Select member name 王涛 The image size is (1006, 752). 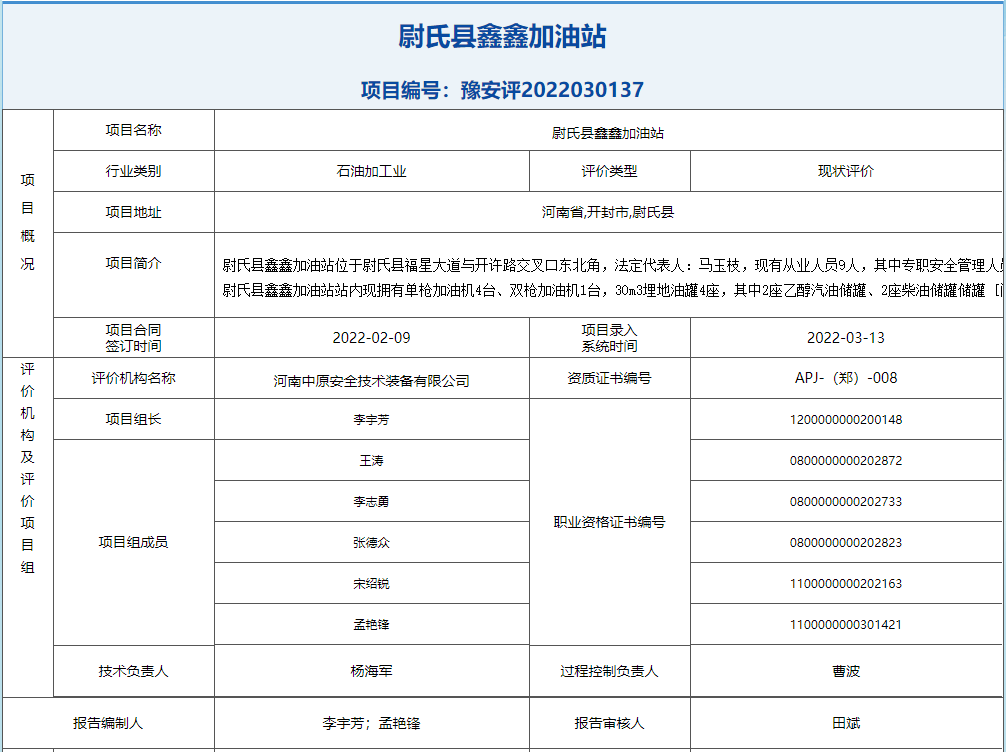point(371,461)
